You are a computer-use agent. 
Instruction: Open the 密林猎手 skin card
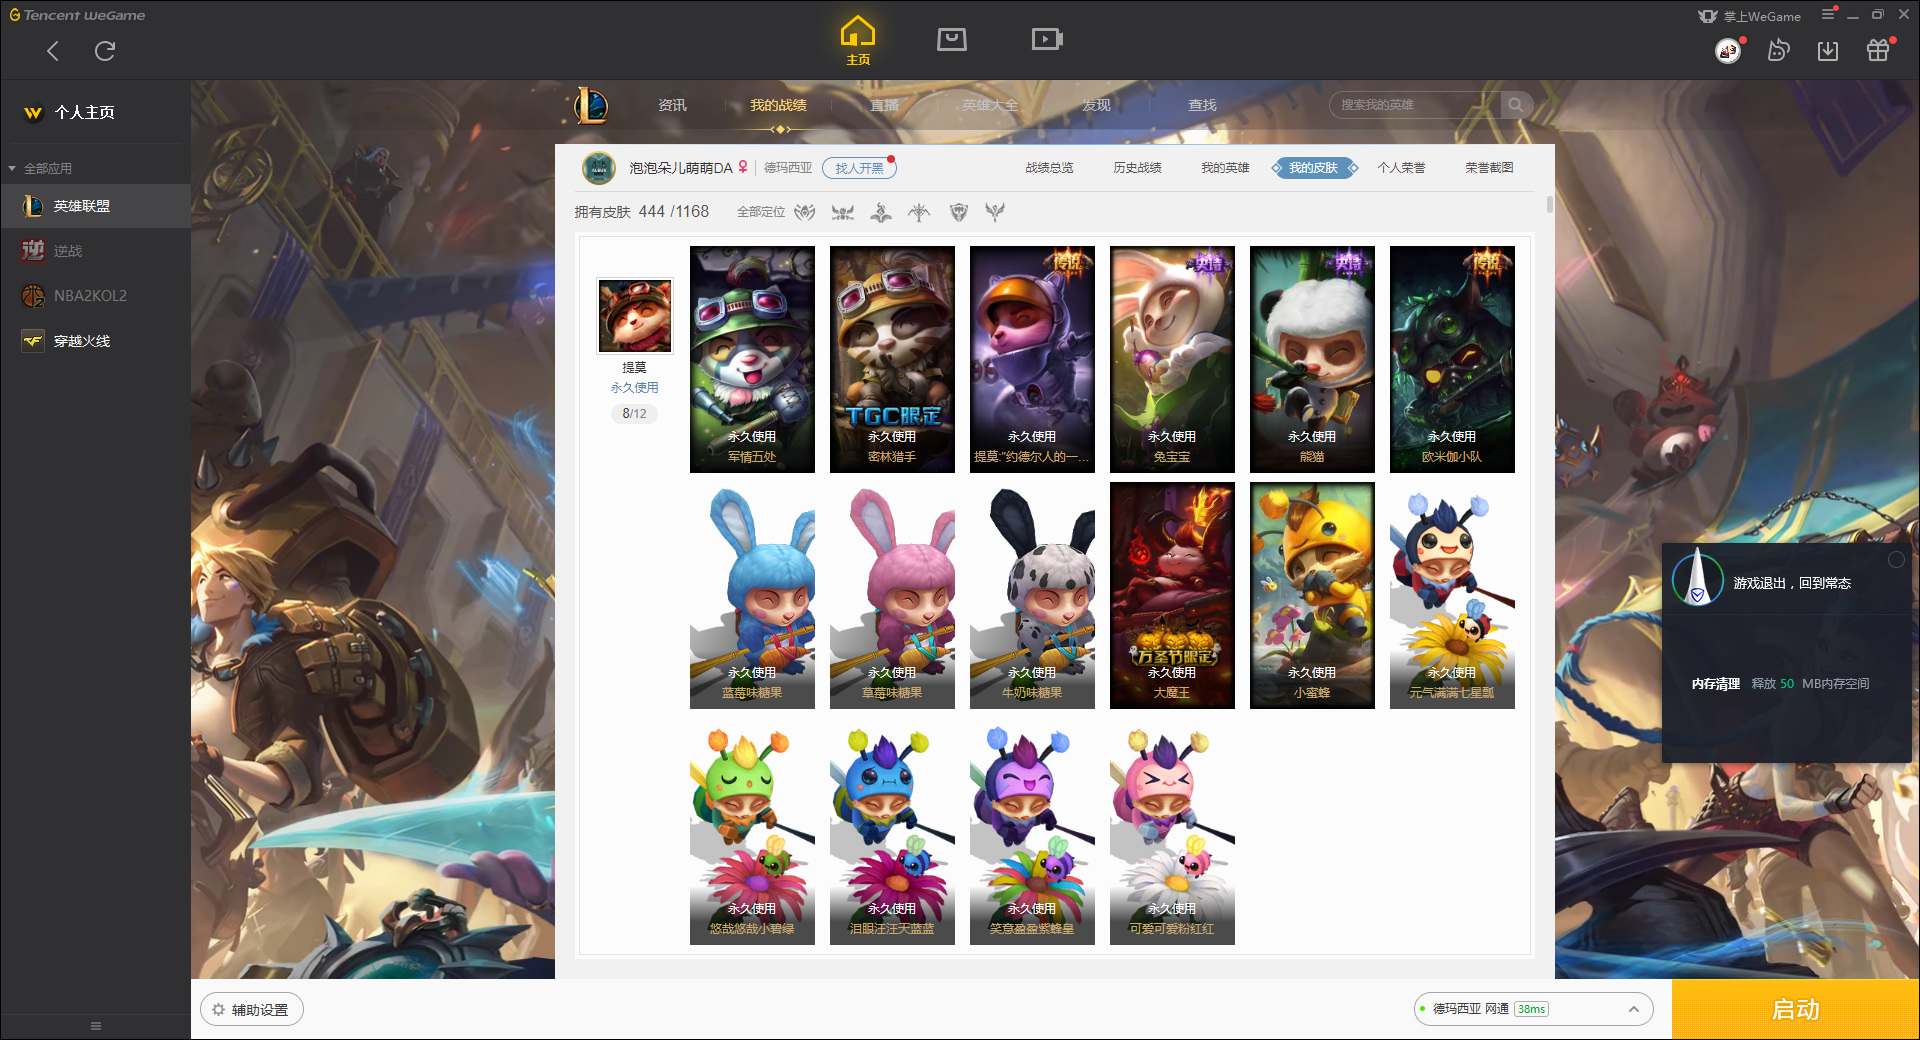tap(892, 359)
